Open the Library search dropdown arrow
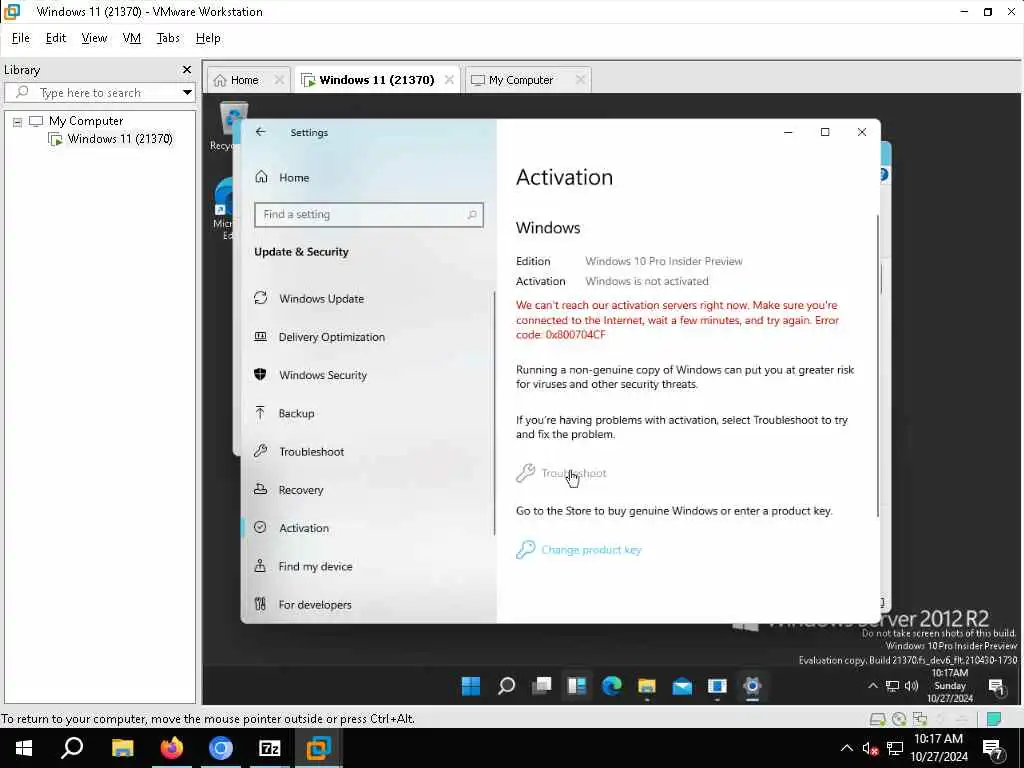 pos(187,92)
